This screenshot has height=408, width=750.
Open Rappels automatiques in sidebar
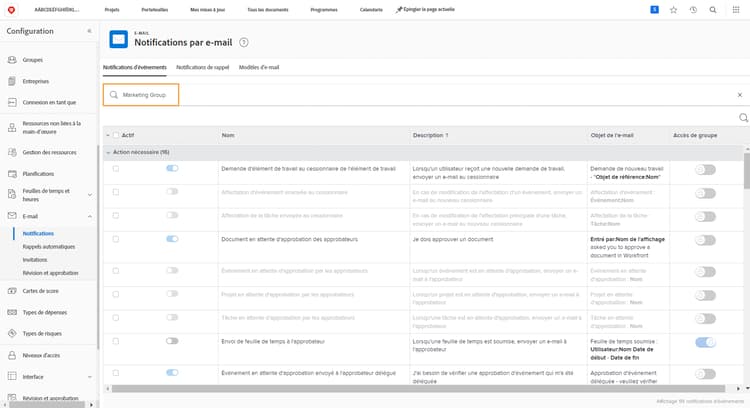tap(49, 247)
